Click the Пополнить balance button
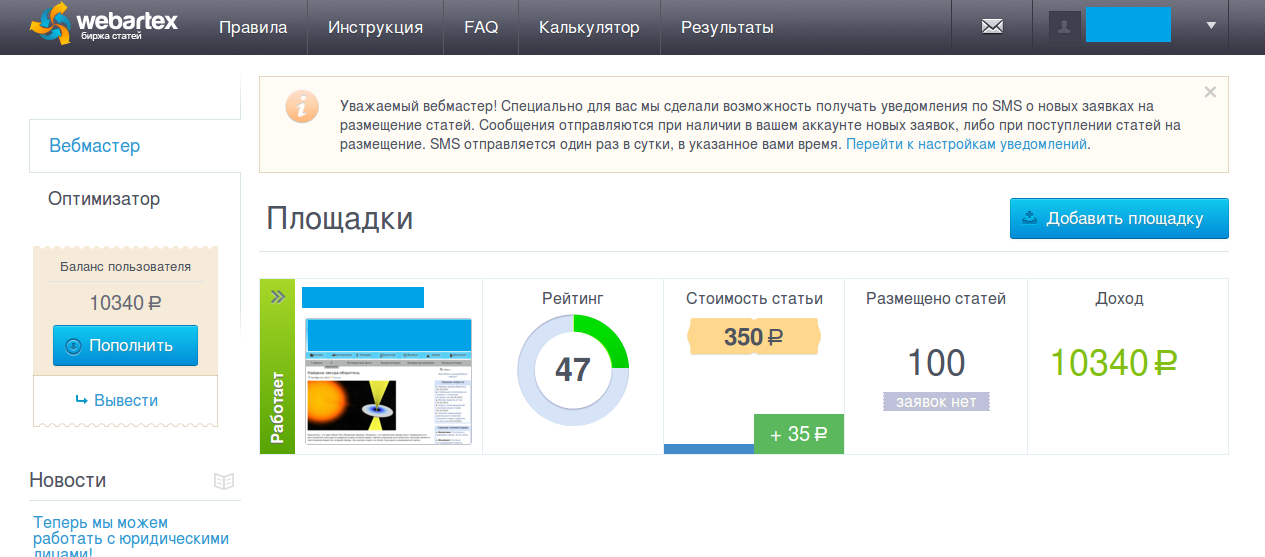The image size is (1265, 557). pos(125,346)
